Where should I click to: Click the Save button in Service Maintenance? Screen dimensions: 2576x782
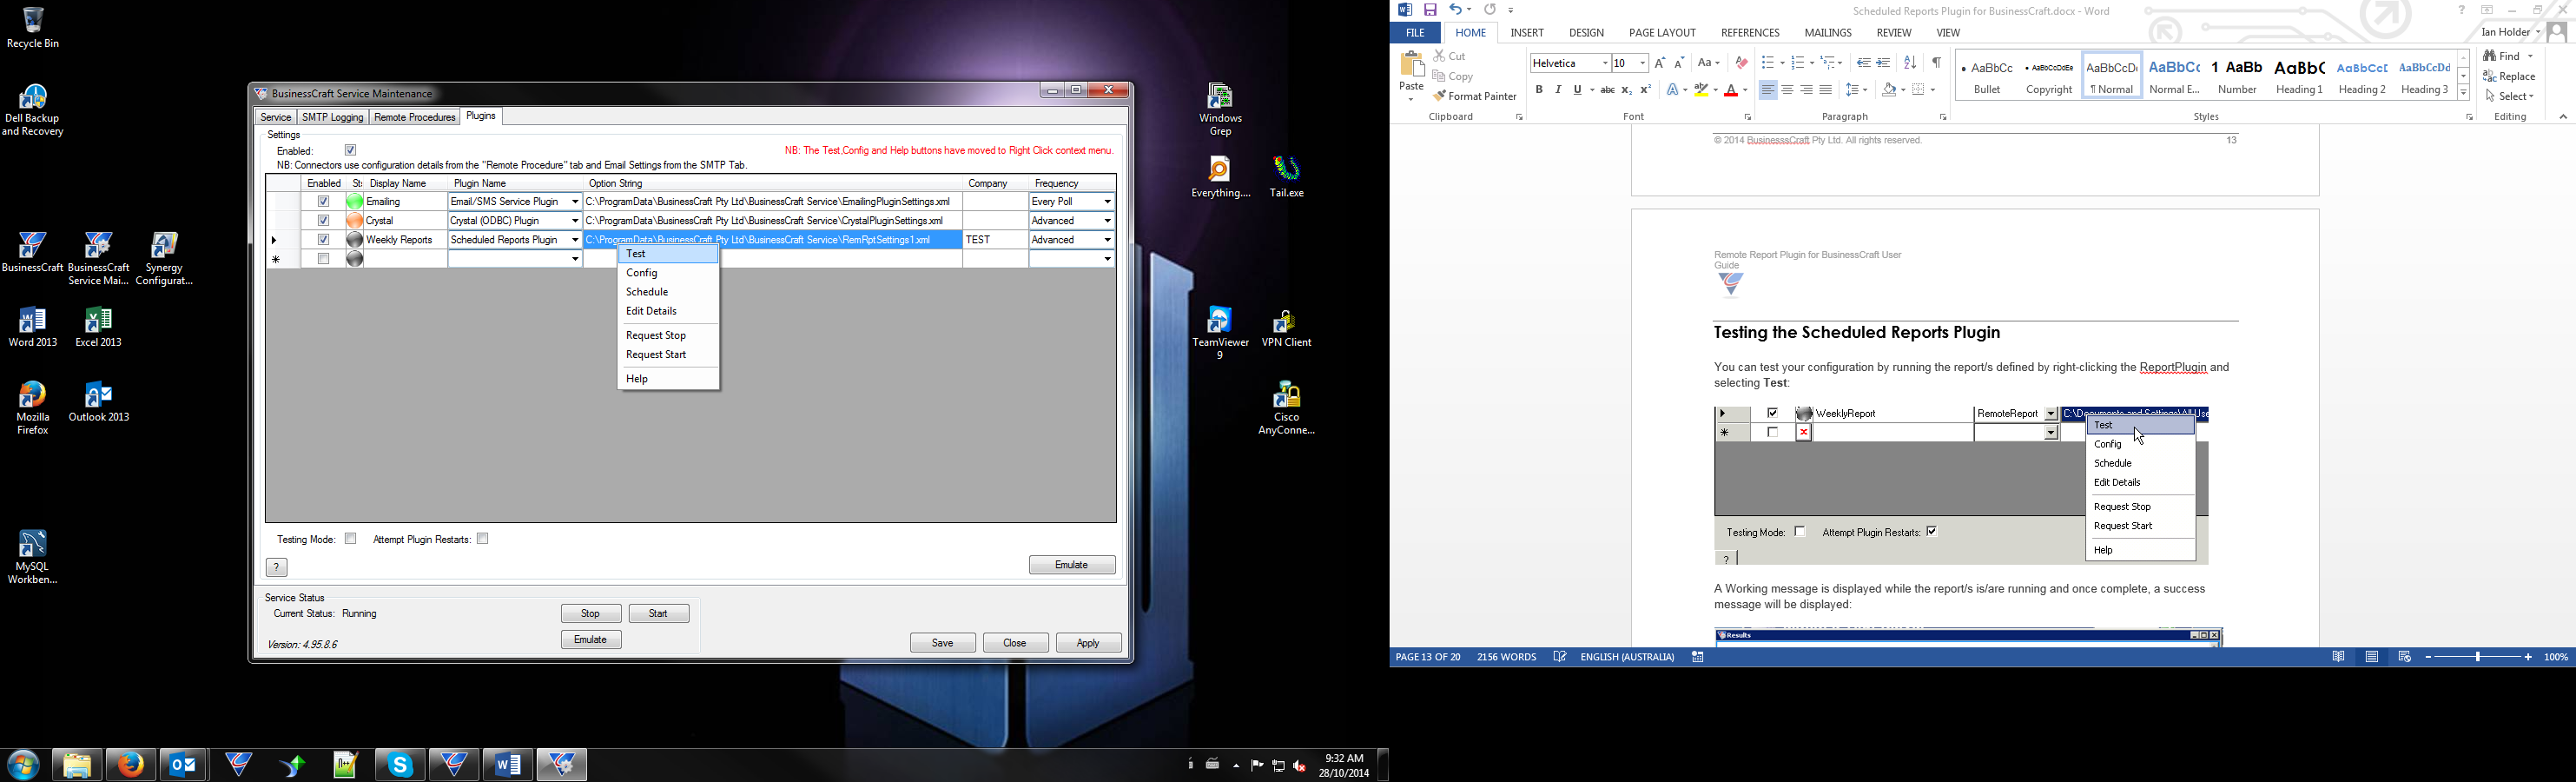[x=943, y=643]
